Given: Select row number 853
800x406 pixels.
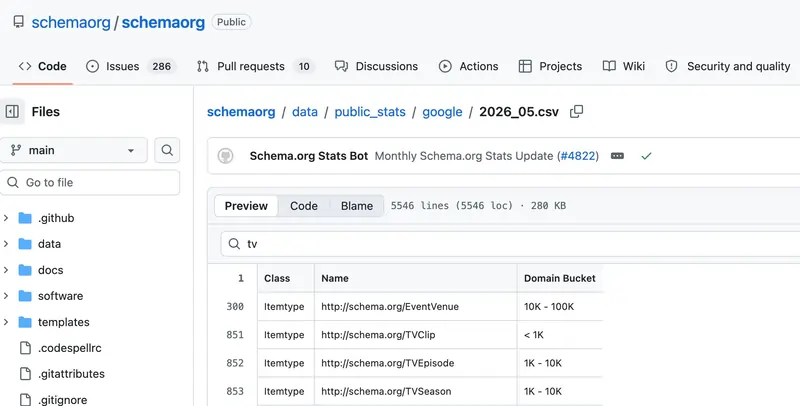Looking at the screenshot, I should point(235,391).
